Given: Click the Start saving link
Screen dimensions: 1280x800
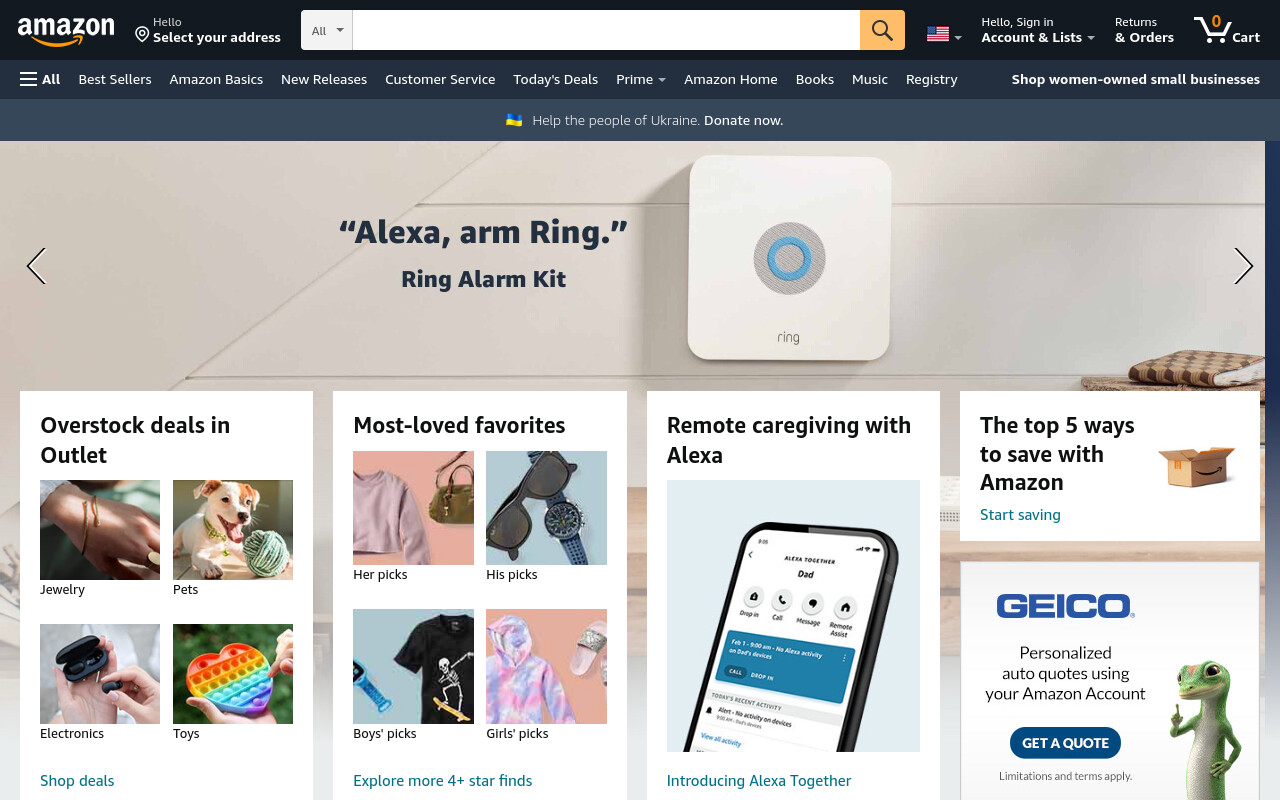Looking at the screenshot, I should tap(1020, 514).
